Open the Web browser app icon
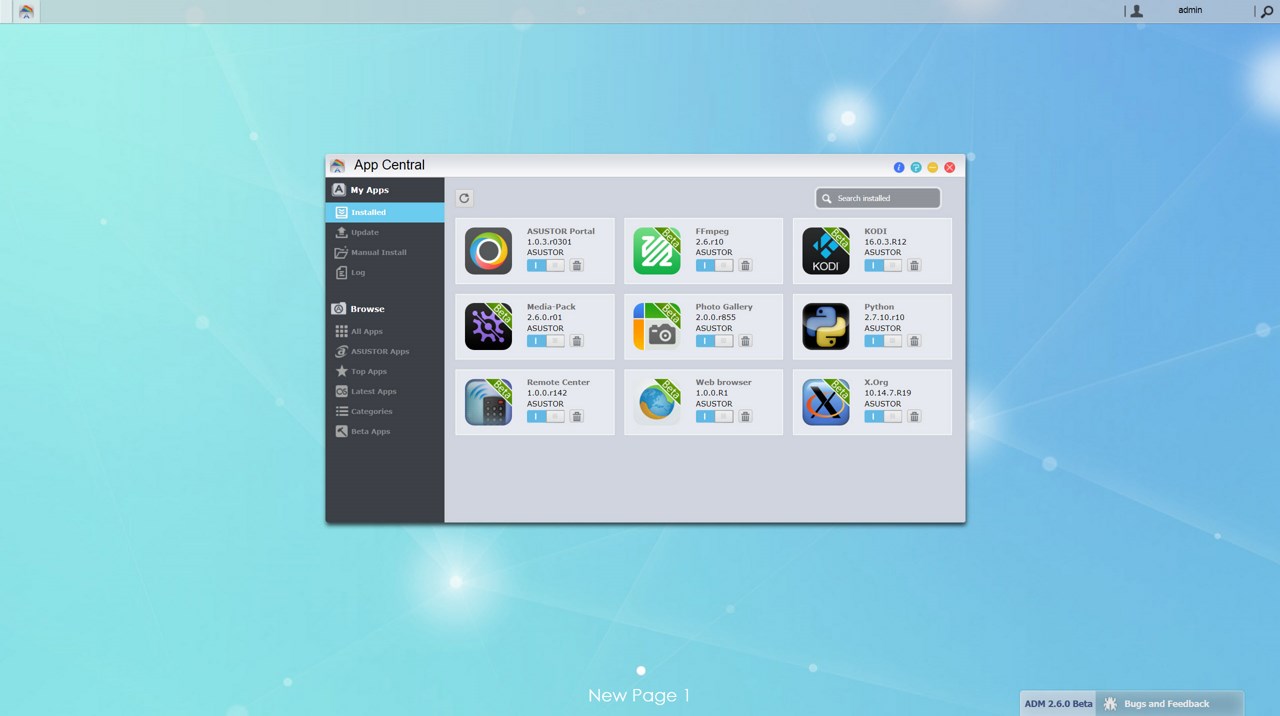This screenshot has height=716, width=1280. (x=657, y=402)
